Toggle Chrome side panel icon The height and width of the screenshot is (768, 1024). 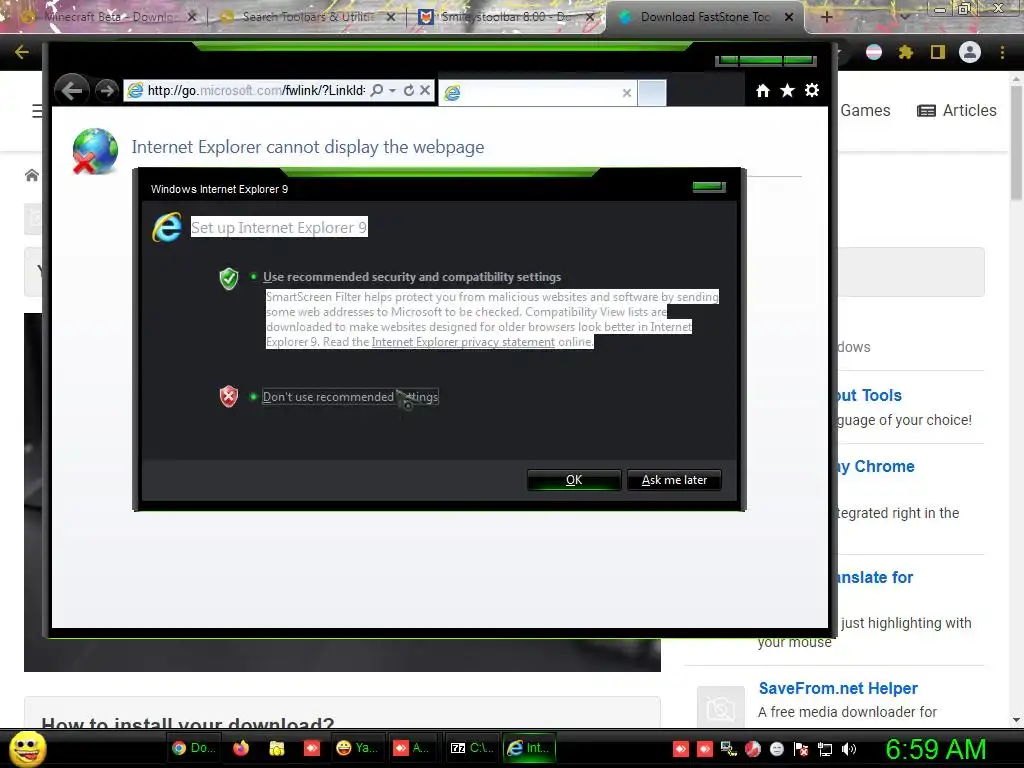tap(938, 52)
